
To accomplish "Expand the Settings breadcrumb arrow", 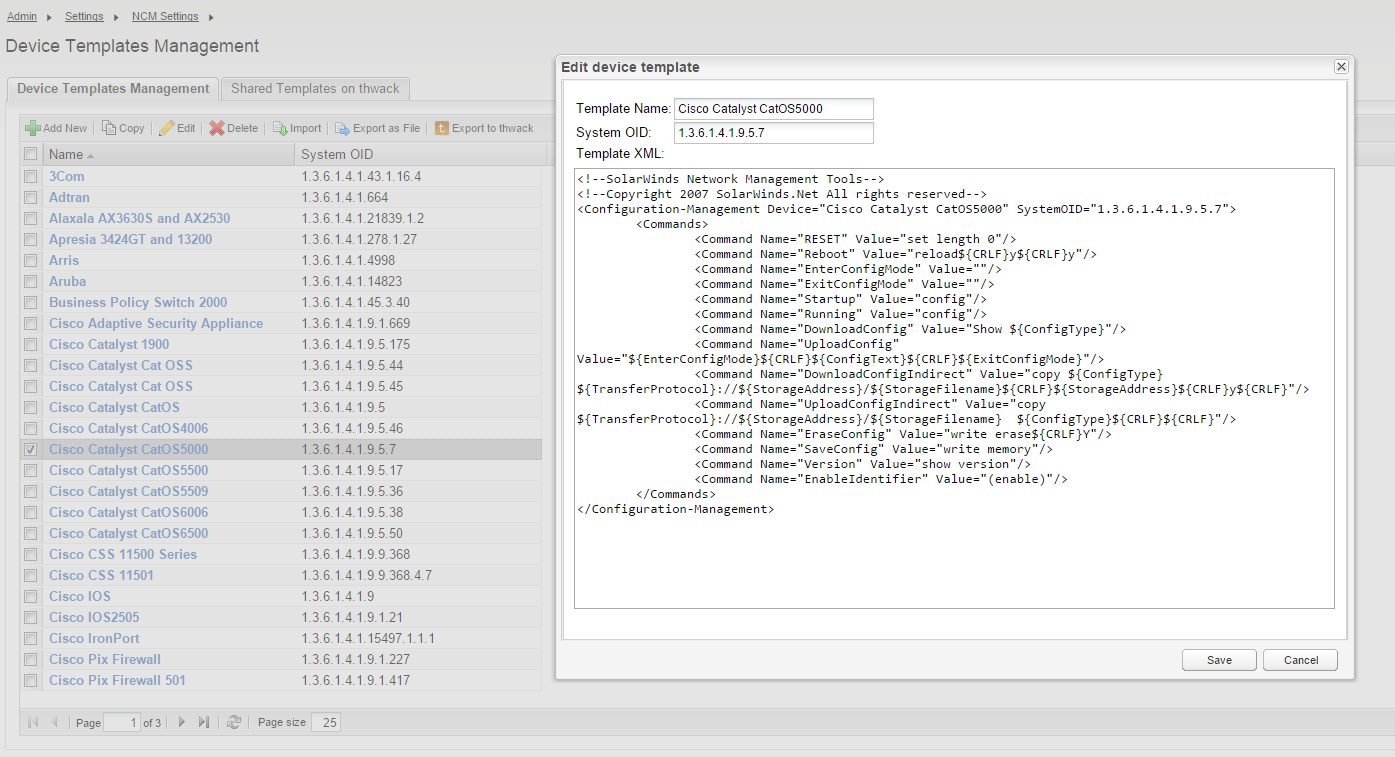I will point(116,17).
